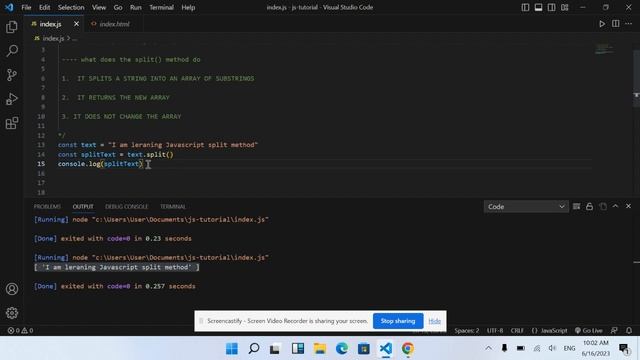Open the Selection menu

(71, 7)
